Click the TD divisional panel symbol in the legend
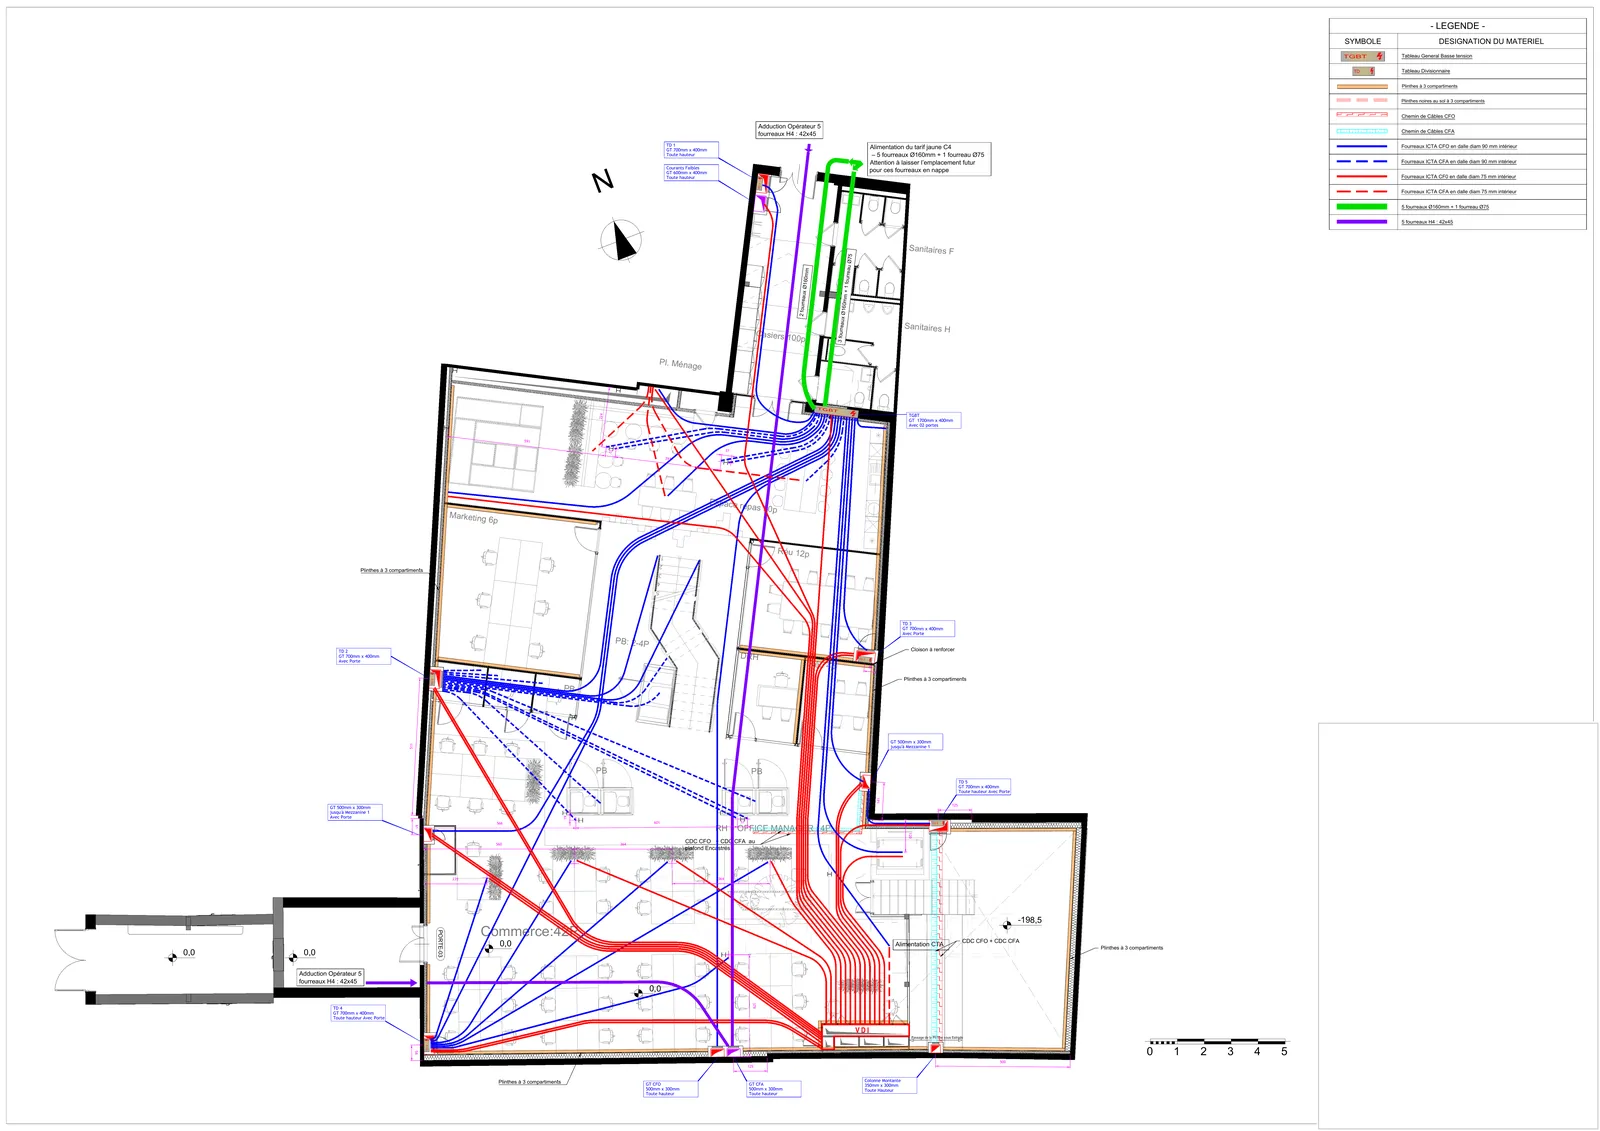Screen dimensions: 1600x1131 (1363, 71)
